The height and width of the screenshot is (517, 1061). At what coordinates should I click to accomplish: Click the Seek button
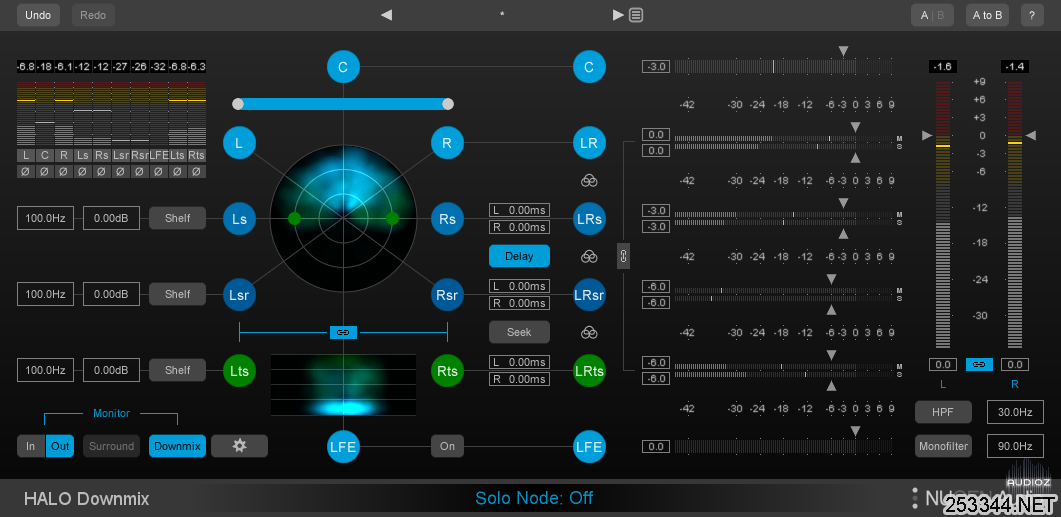(520, 332)
